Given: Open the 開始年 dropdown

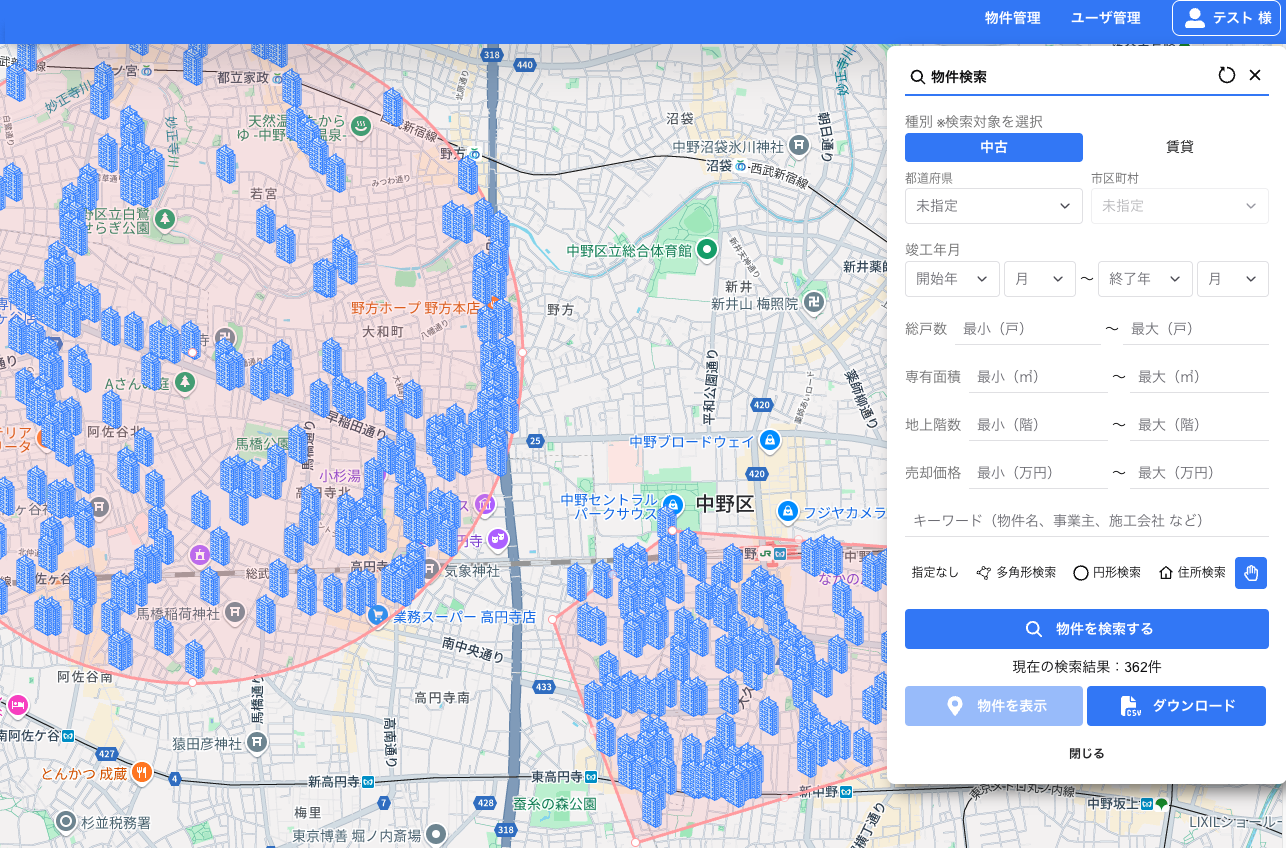Looking at the screenshot, I should (953, 279).
